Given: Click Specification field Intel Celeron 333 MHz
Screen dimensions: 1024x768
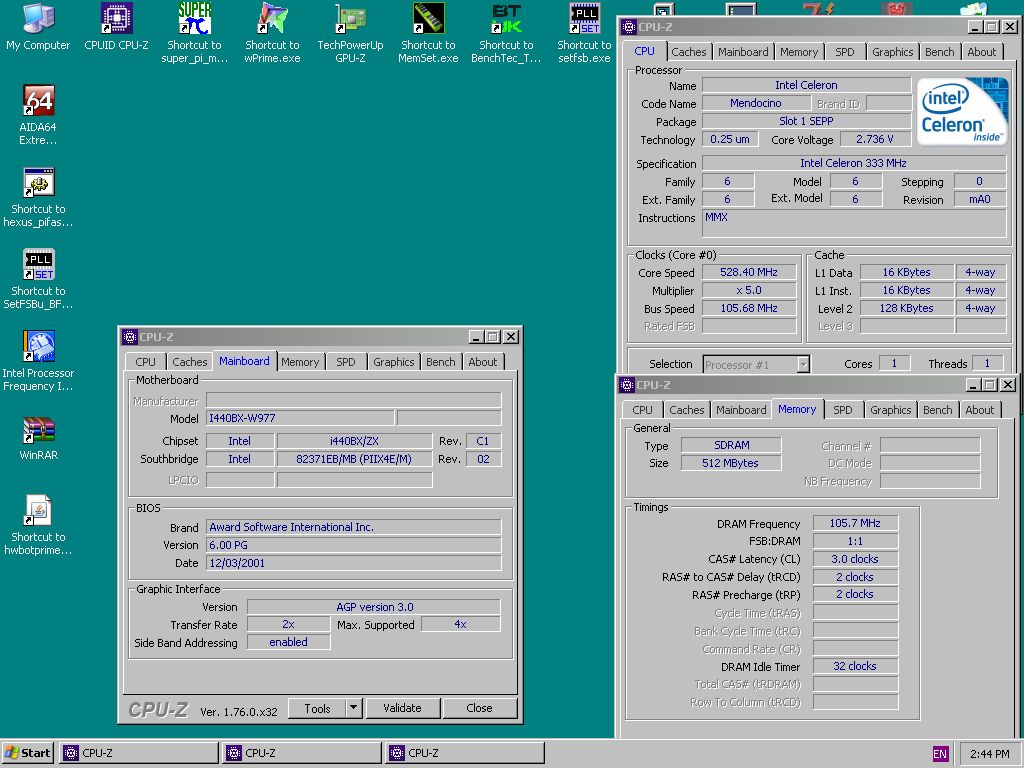Looking at the screenshot, I should (853, 163).
